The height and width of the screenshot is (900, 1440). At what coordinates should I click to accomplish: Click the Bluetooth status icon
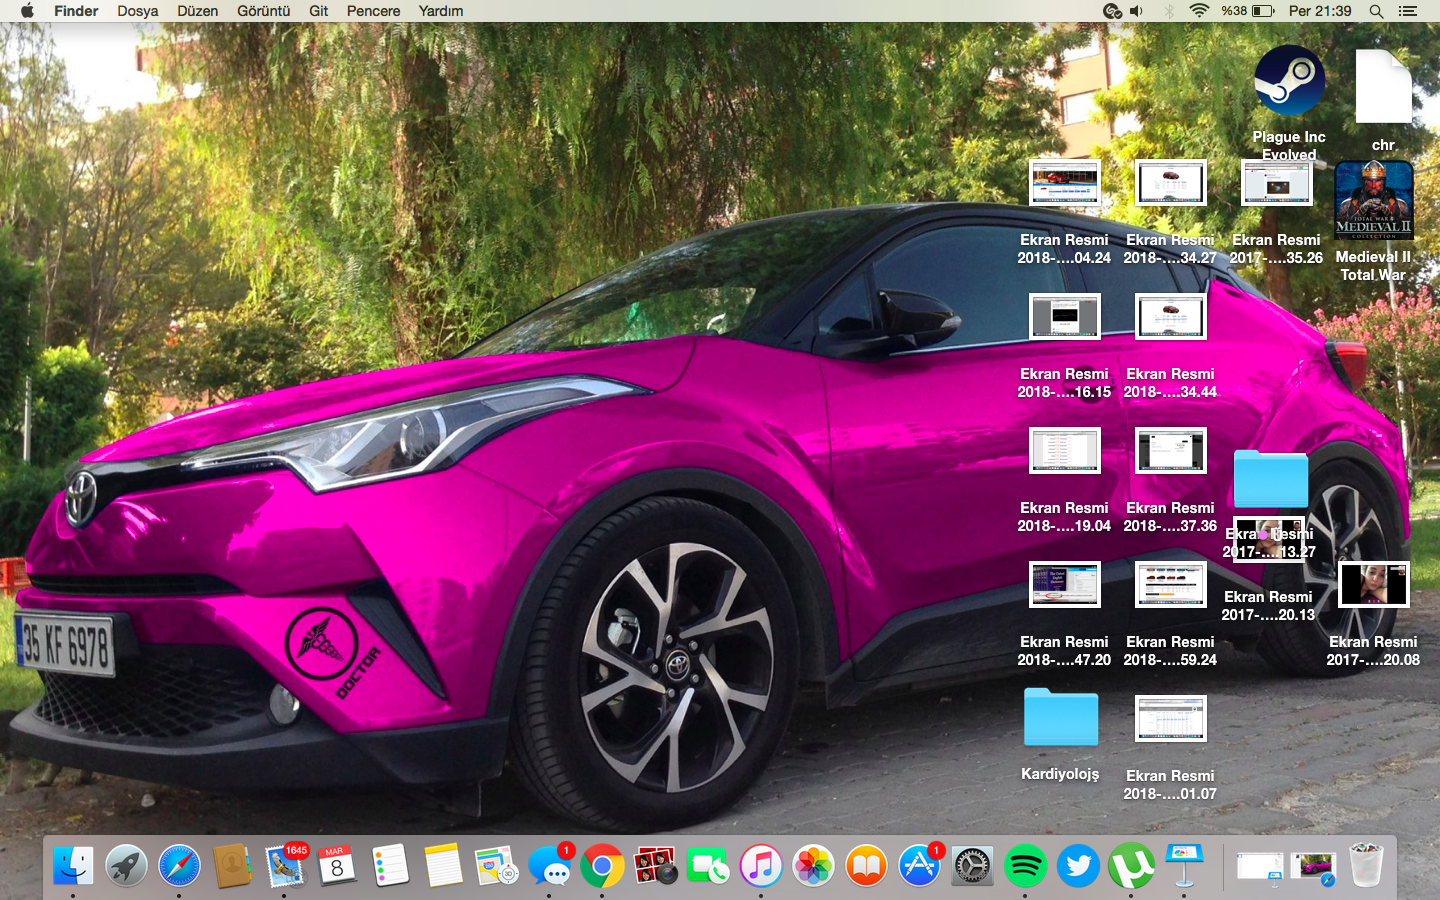(x=1168, y=11)
